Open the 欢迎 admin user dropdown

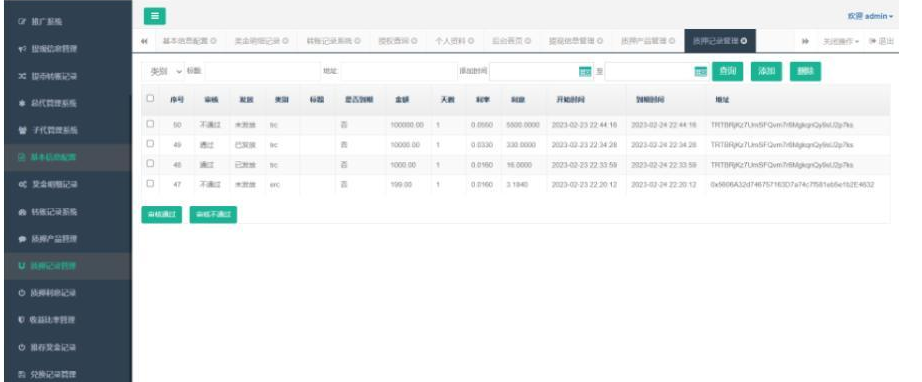pos(870,16)
